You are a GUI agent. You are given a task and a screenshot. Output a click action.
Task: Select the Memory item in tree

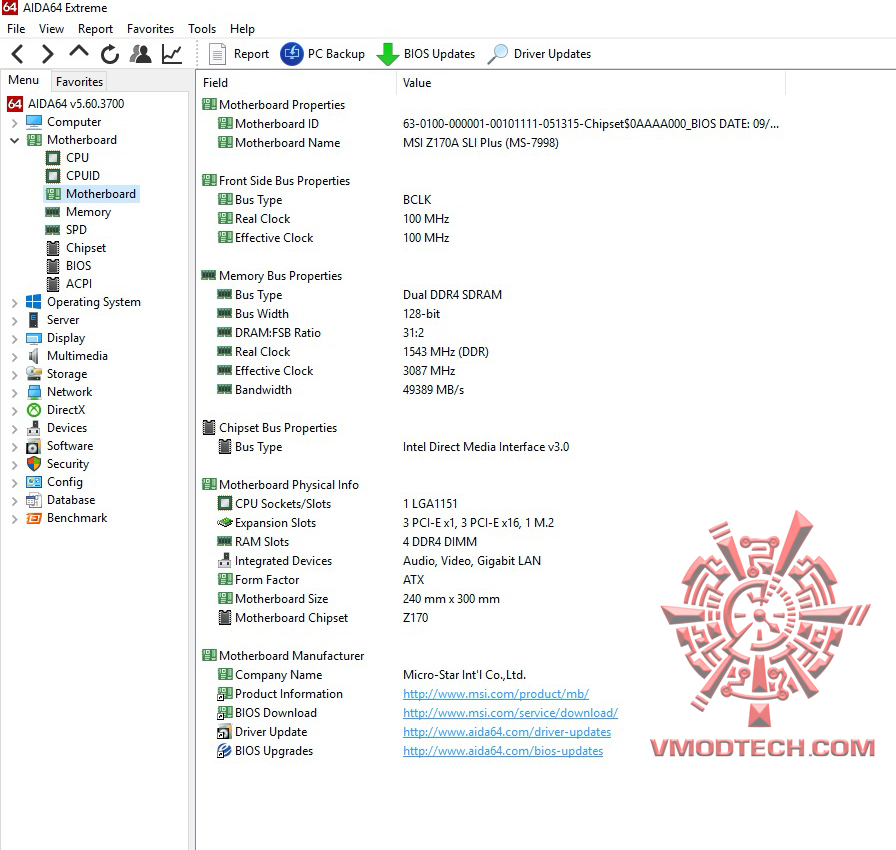click(x=89, y=212)
